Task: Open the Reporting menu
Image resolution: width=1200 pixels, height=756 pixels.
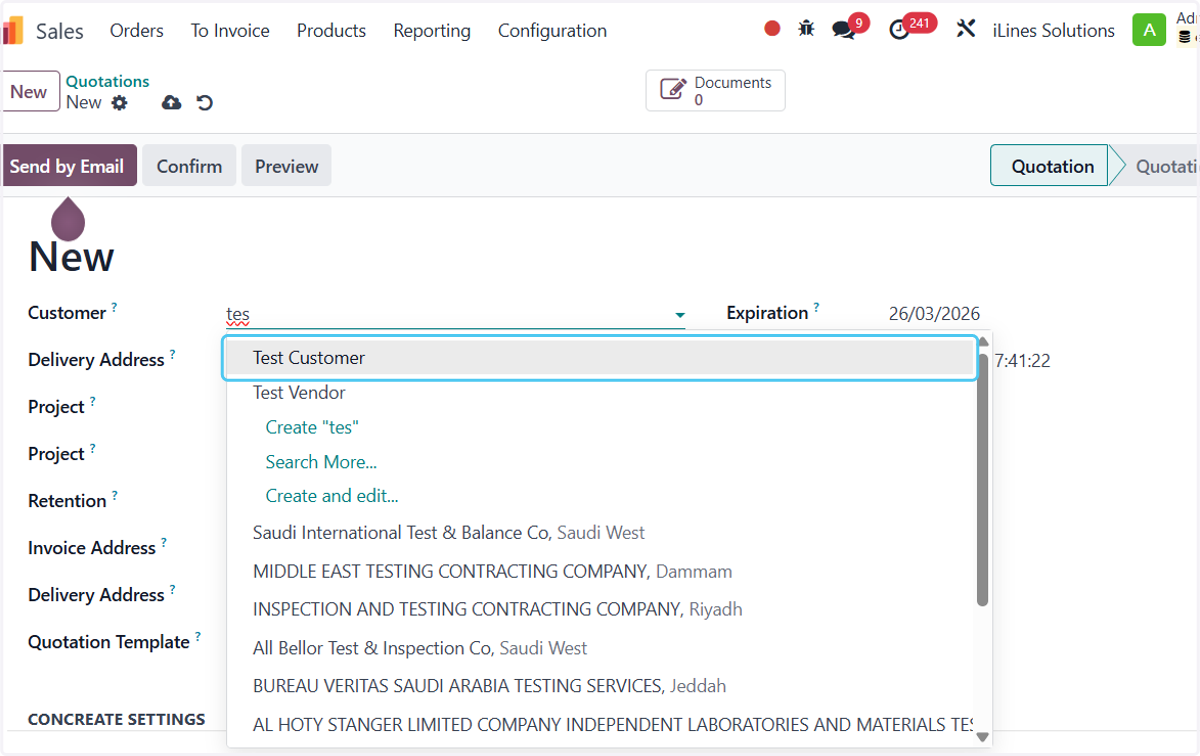Action: pos(432,31)
